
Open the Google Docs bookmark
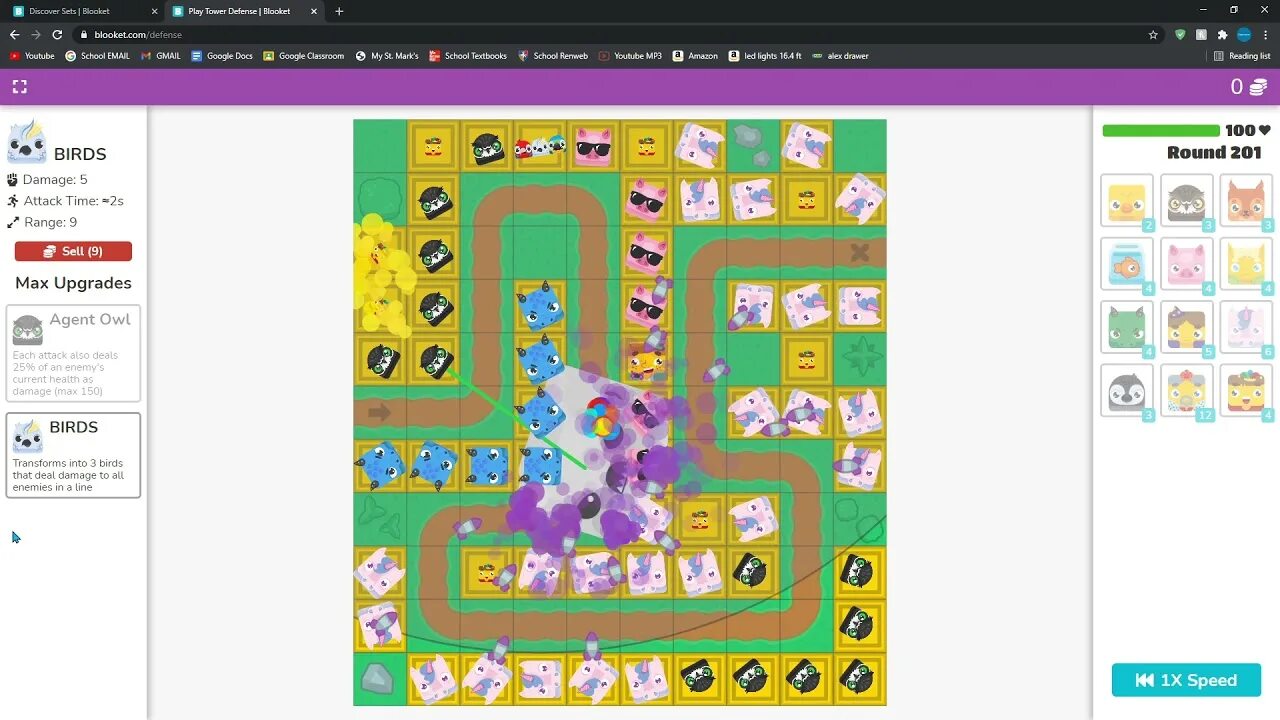[222, 56]
